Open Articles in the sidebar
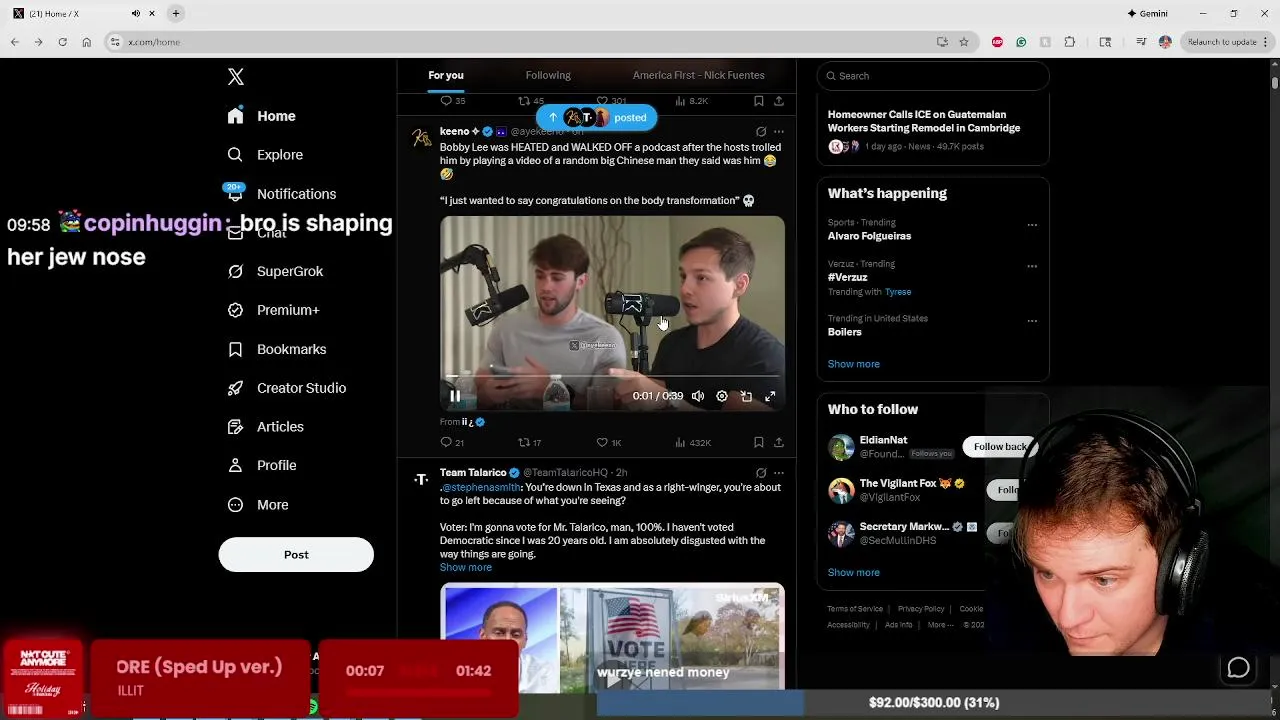Screen dimensions: 1280x720 [x=265, y=427]
